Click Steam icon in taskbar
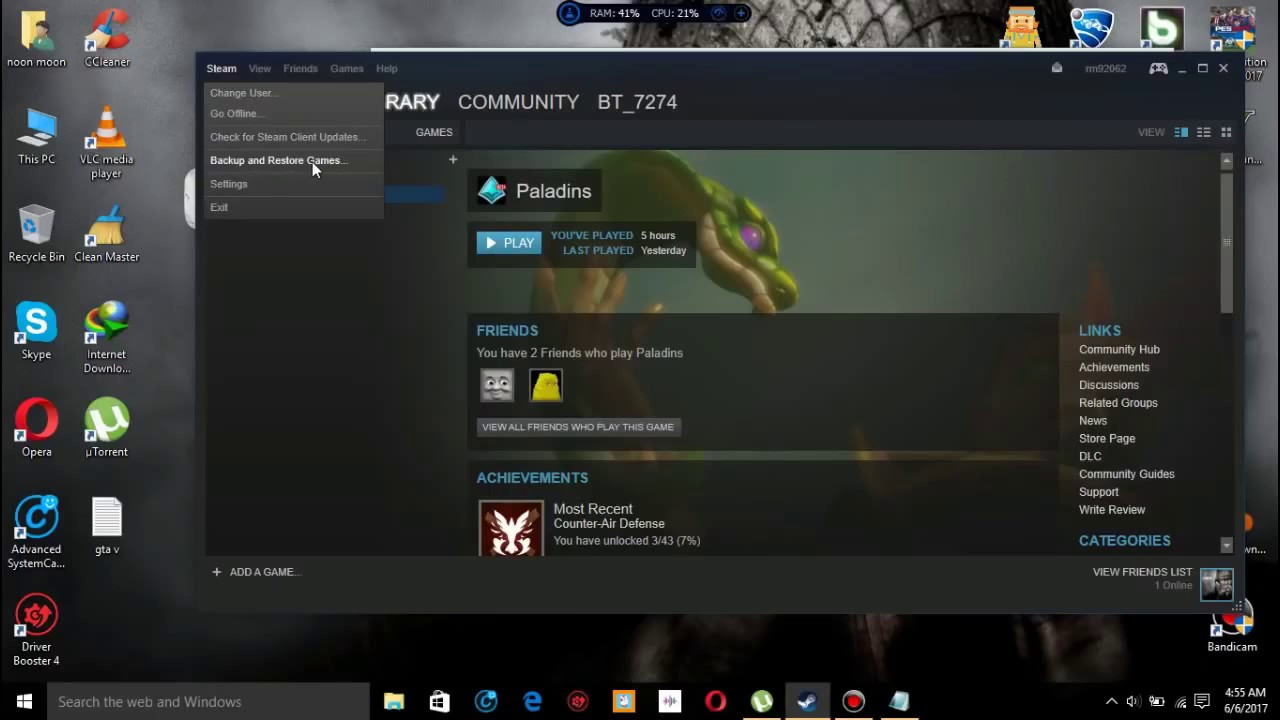The image size is (1280, 720). [807, 701]
